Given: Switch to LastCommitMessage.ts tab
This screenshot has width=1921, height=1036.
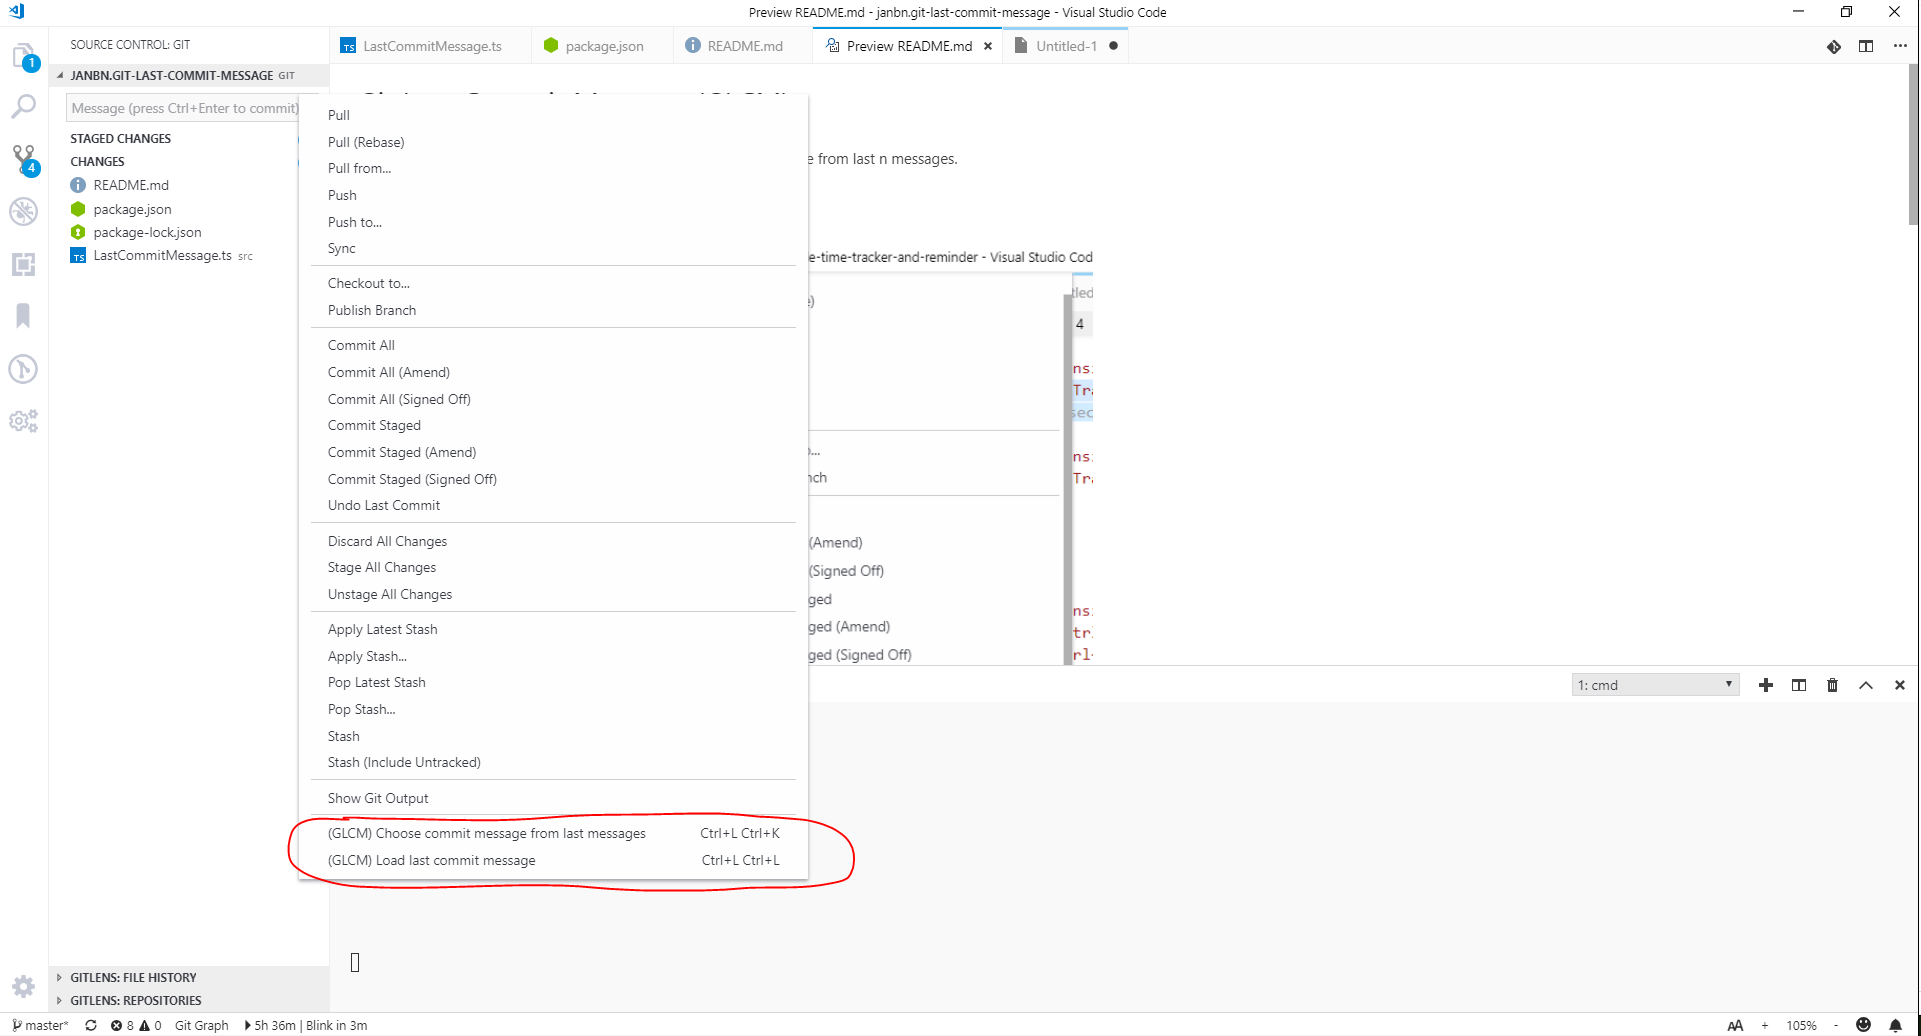Looking at the screenshot, I should (430, 46).
